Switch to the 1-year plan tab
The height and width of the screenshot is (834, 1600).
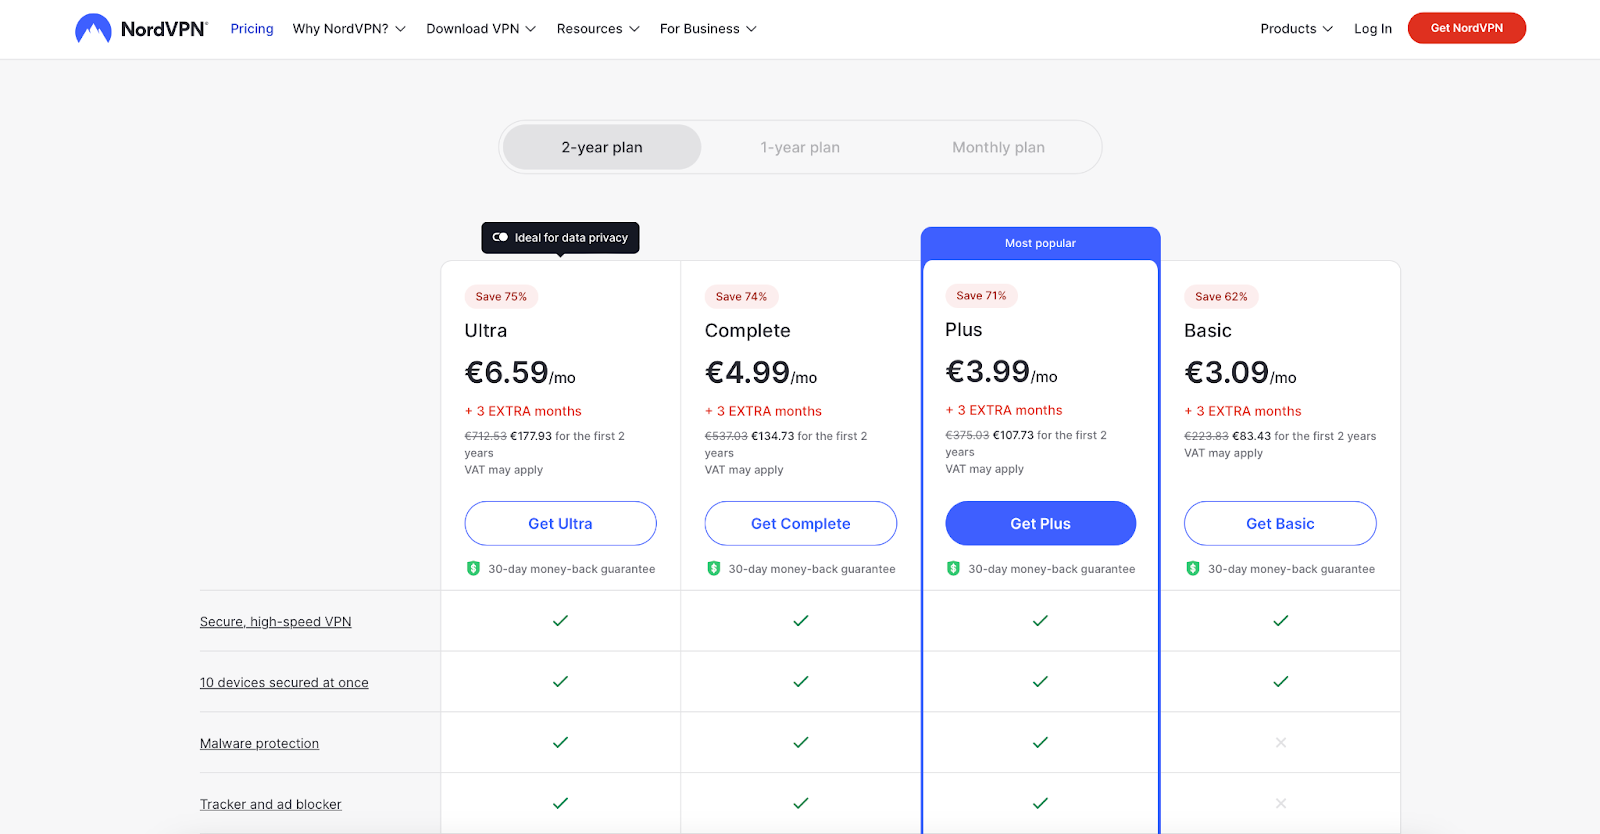tap(800, 147)
